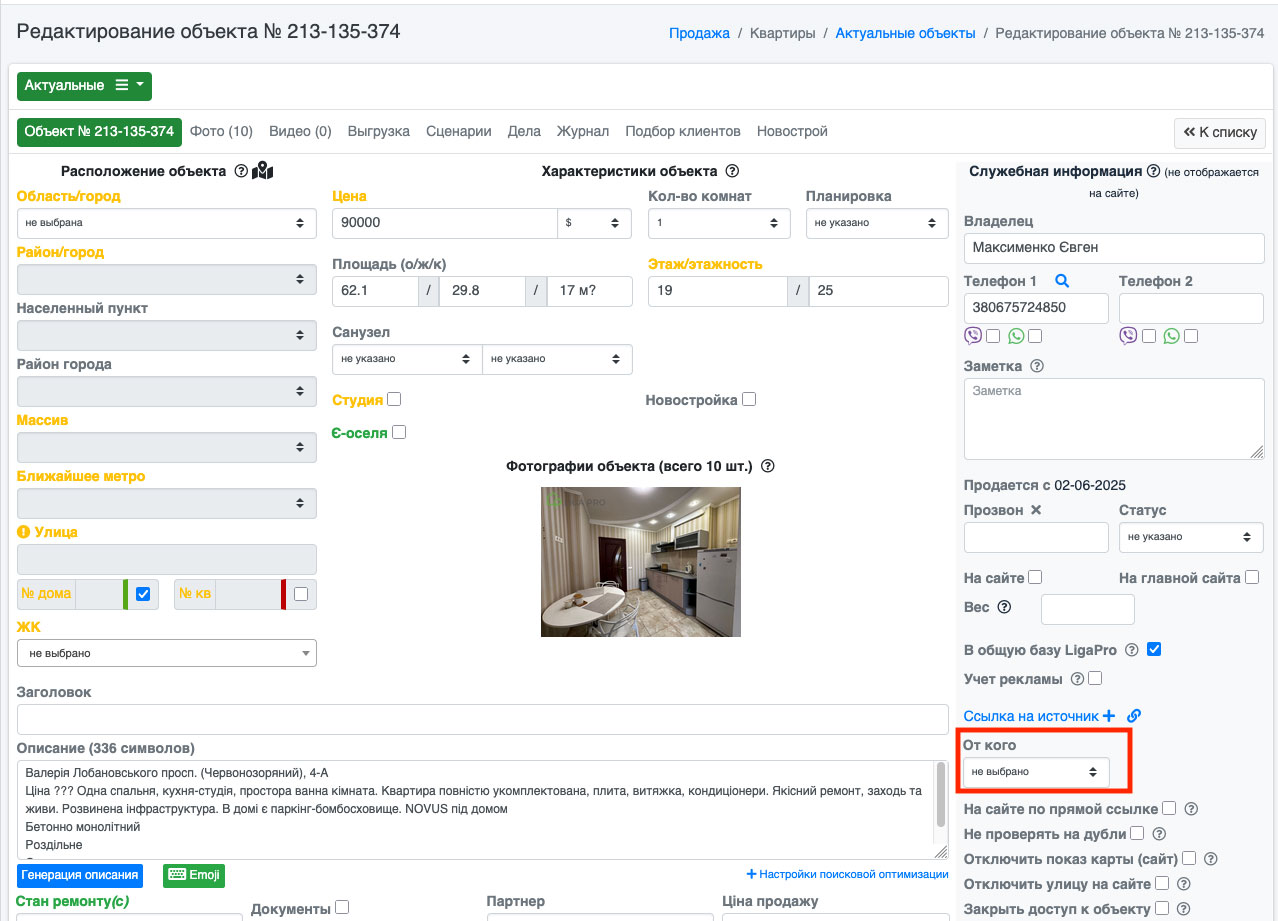Open the Актуальные status dropdown button
This screenshot has width=1278, height=921.
point(84,86)
